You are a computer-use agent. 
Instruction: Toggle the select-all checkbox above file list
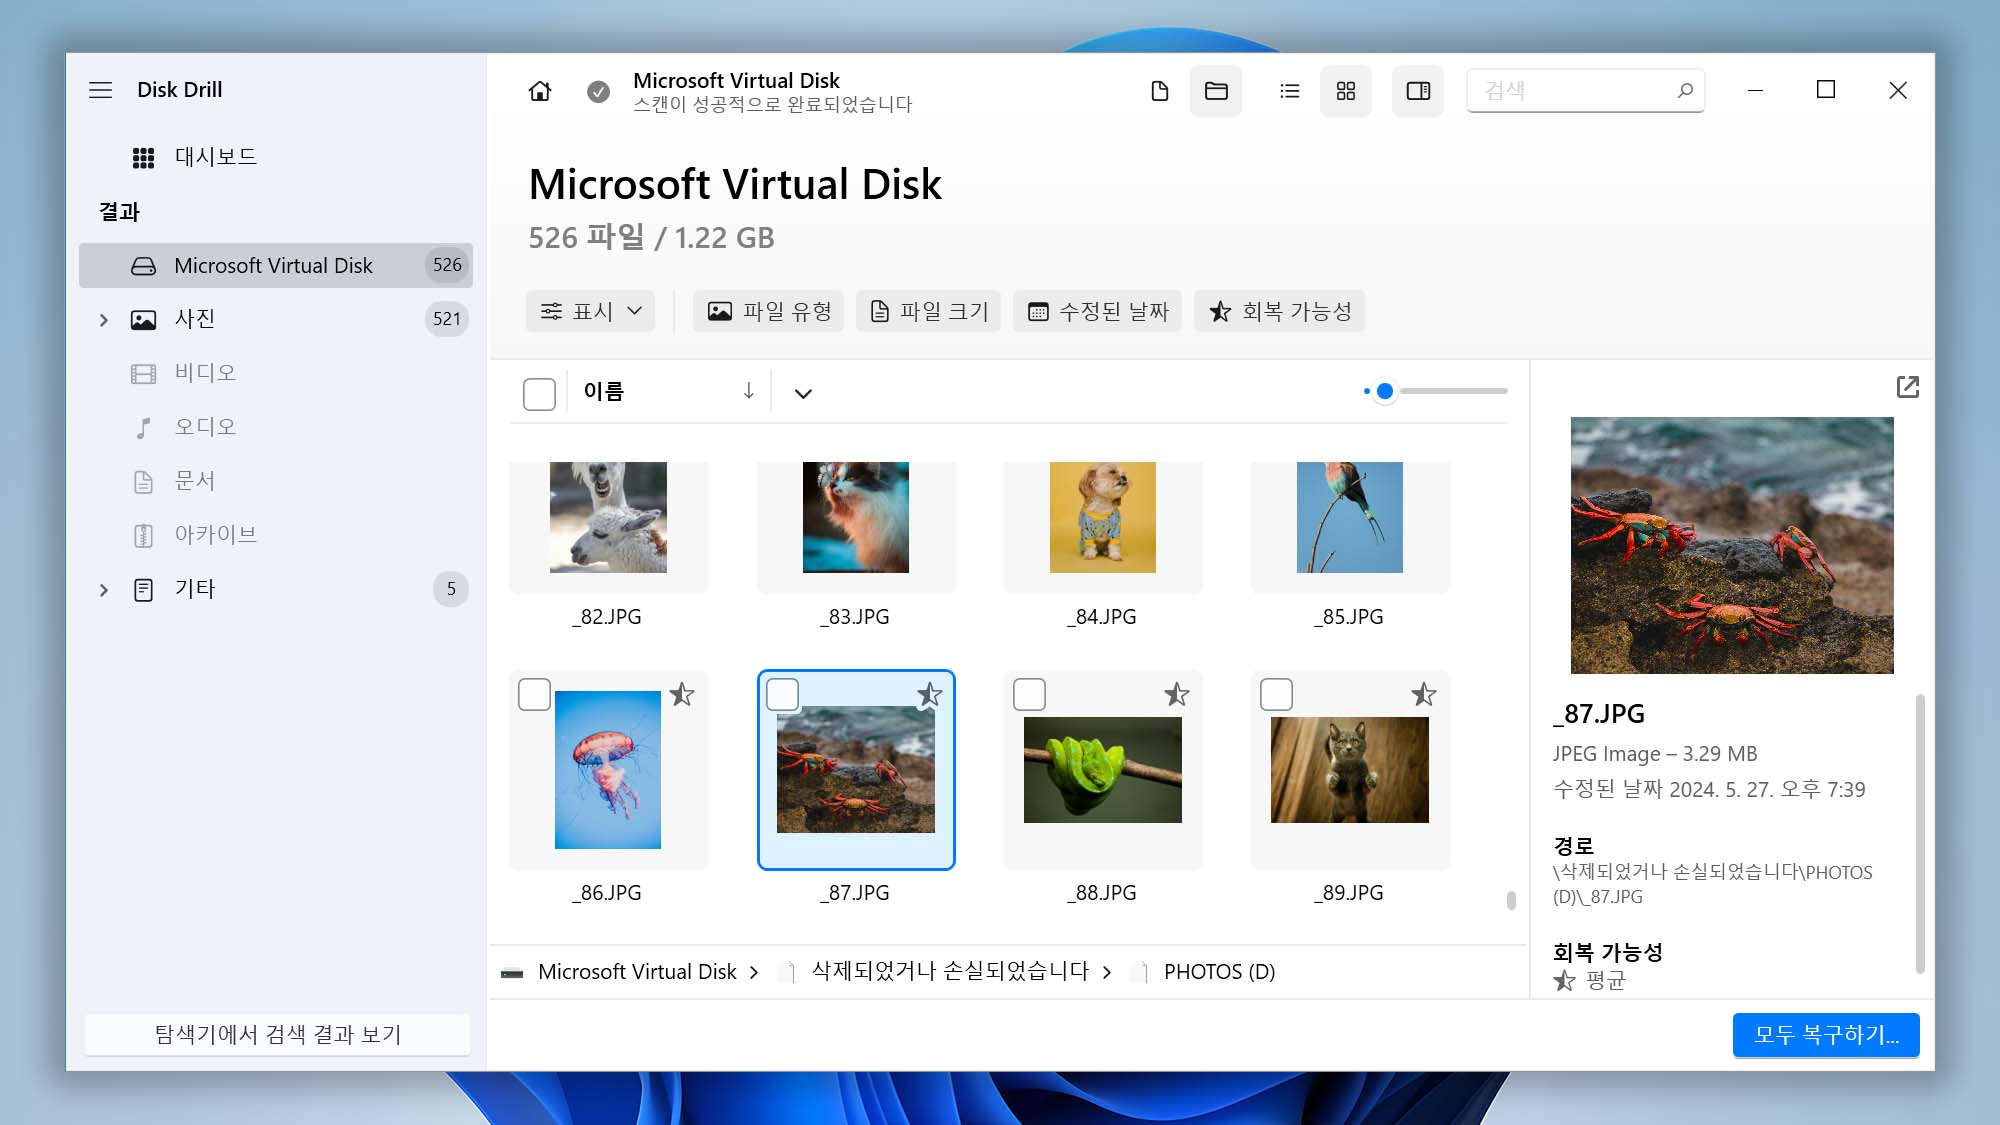(539, 393)
